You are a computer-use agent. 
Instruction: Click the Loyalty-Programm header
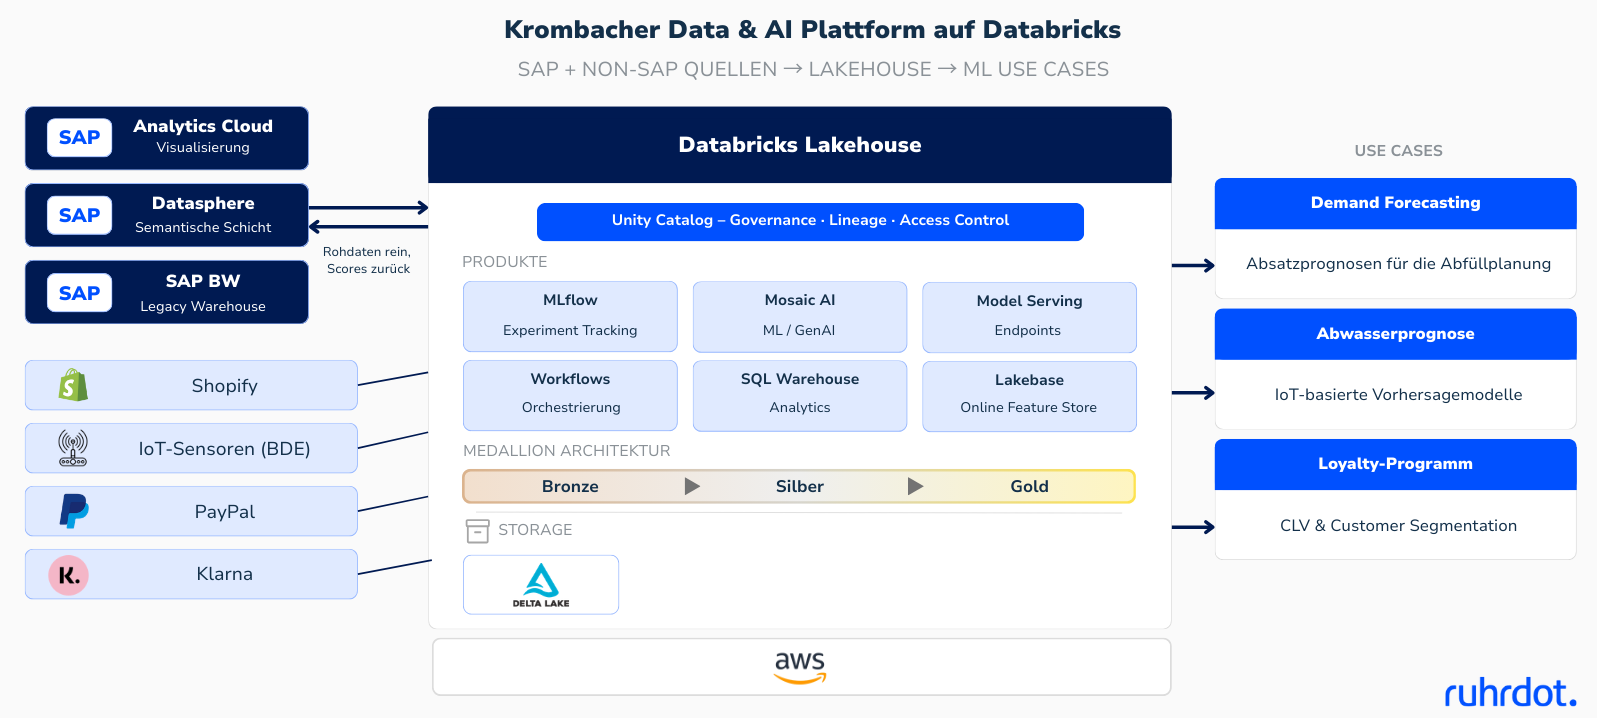(x=1396, y=464)
